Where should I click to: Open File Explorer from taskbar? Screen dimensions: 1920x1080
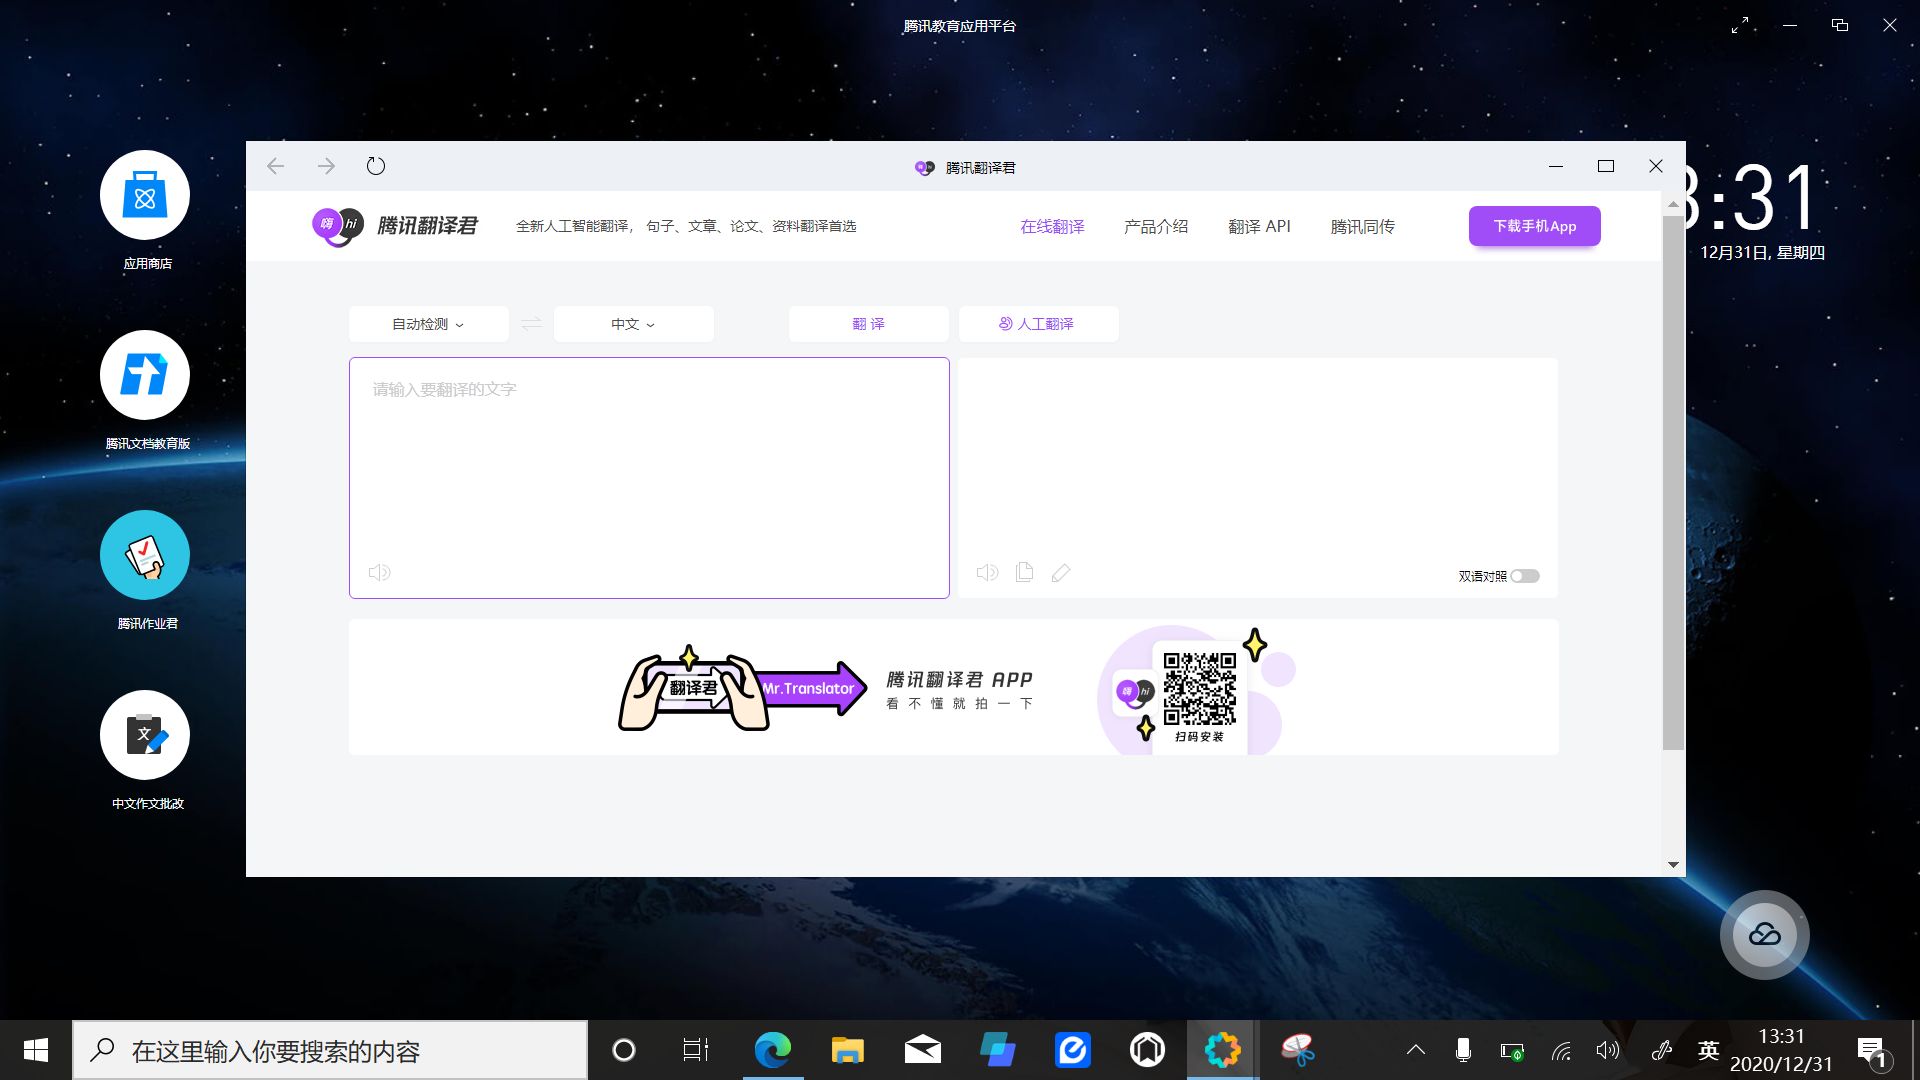click(847, 1050)
